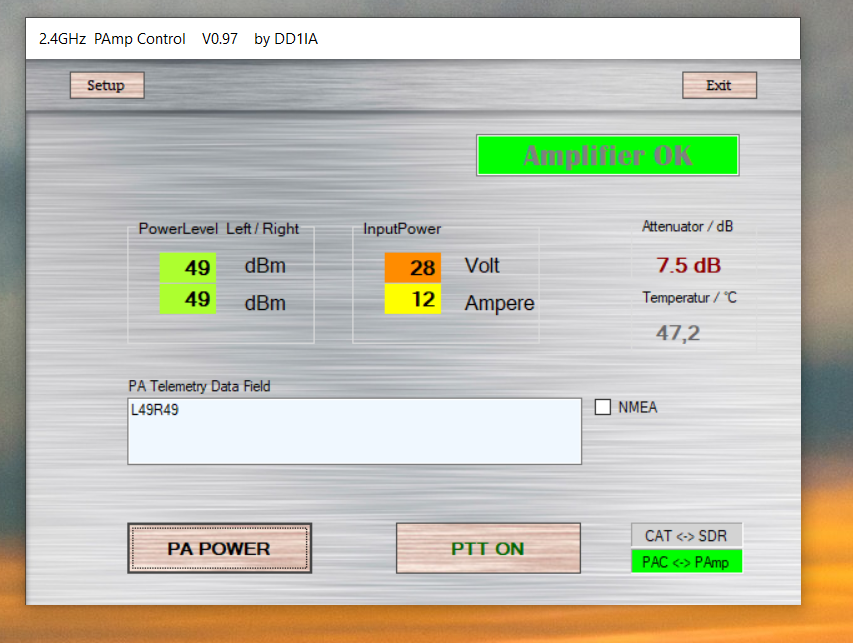Click the CAT <-> SDR status indicator
853x643 pixels.
pyautogui.click(x=686, y=536)
